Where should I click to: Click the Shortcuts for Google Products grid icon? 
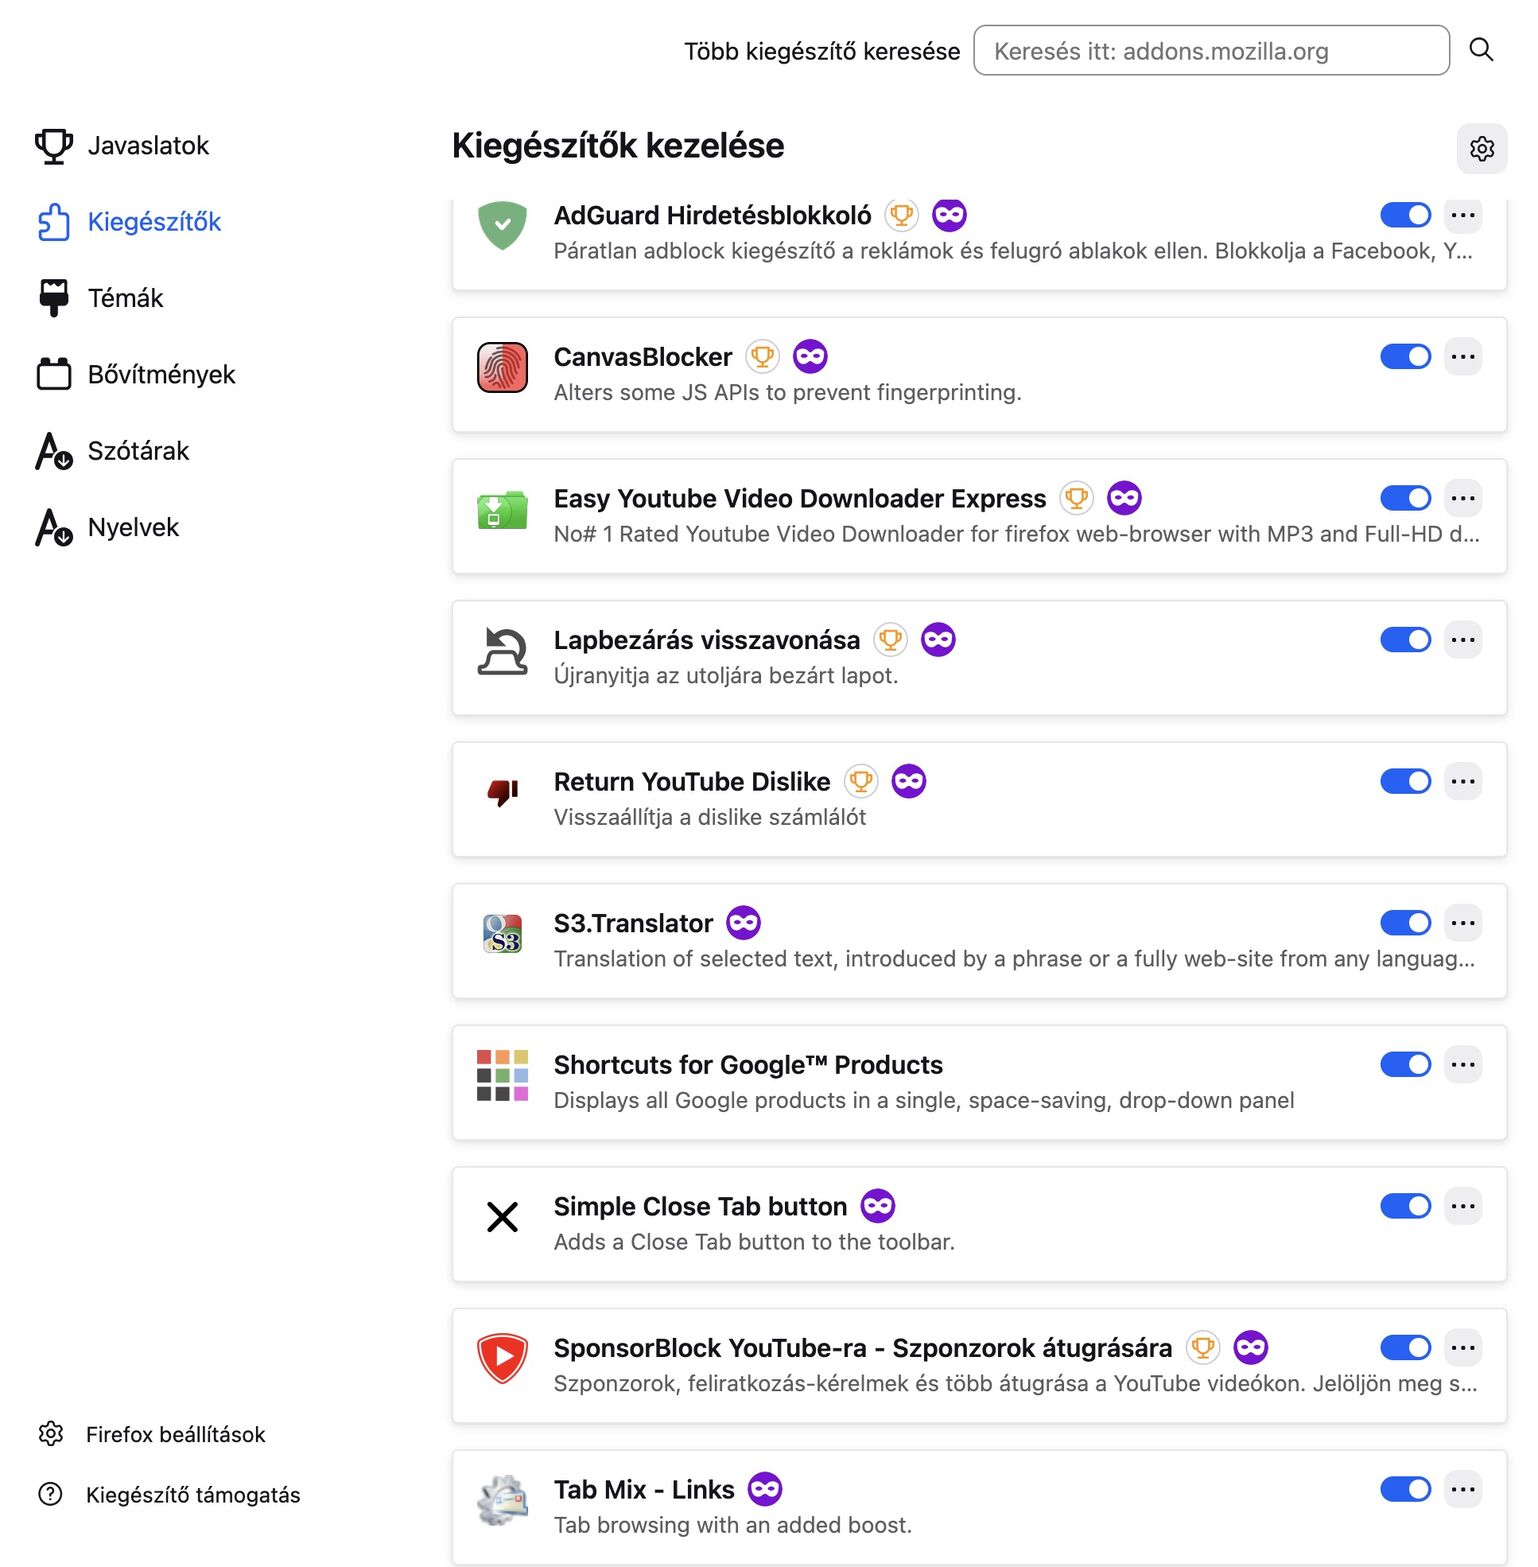[502, 1075]
